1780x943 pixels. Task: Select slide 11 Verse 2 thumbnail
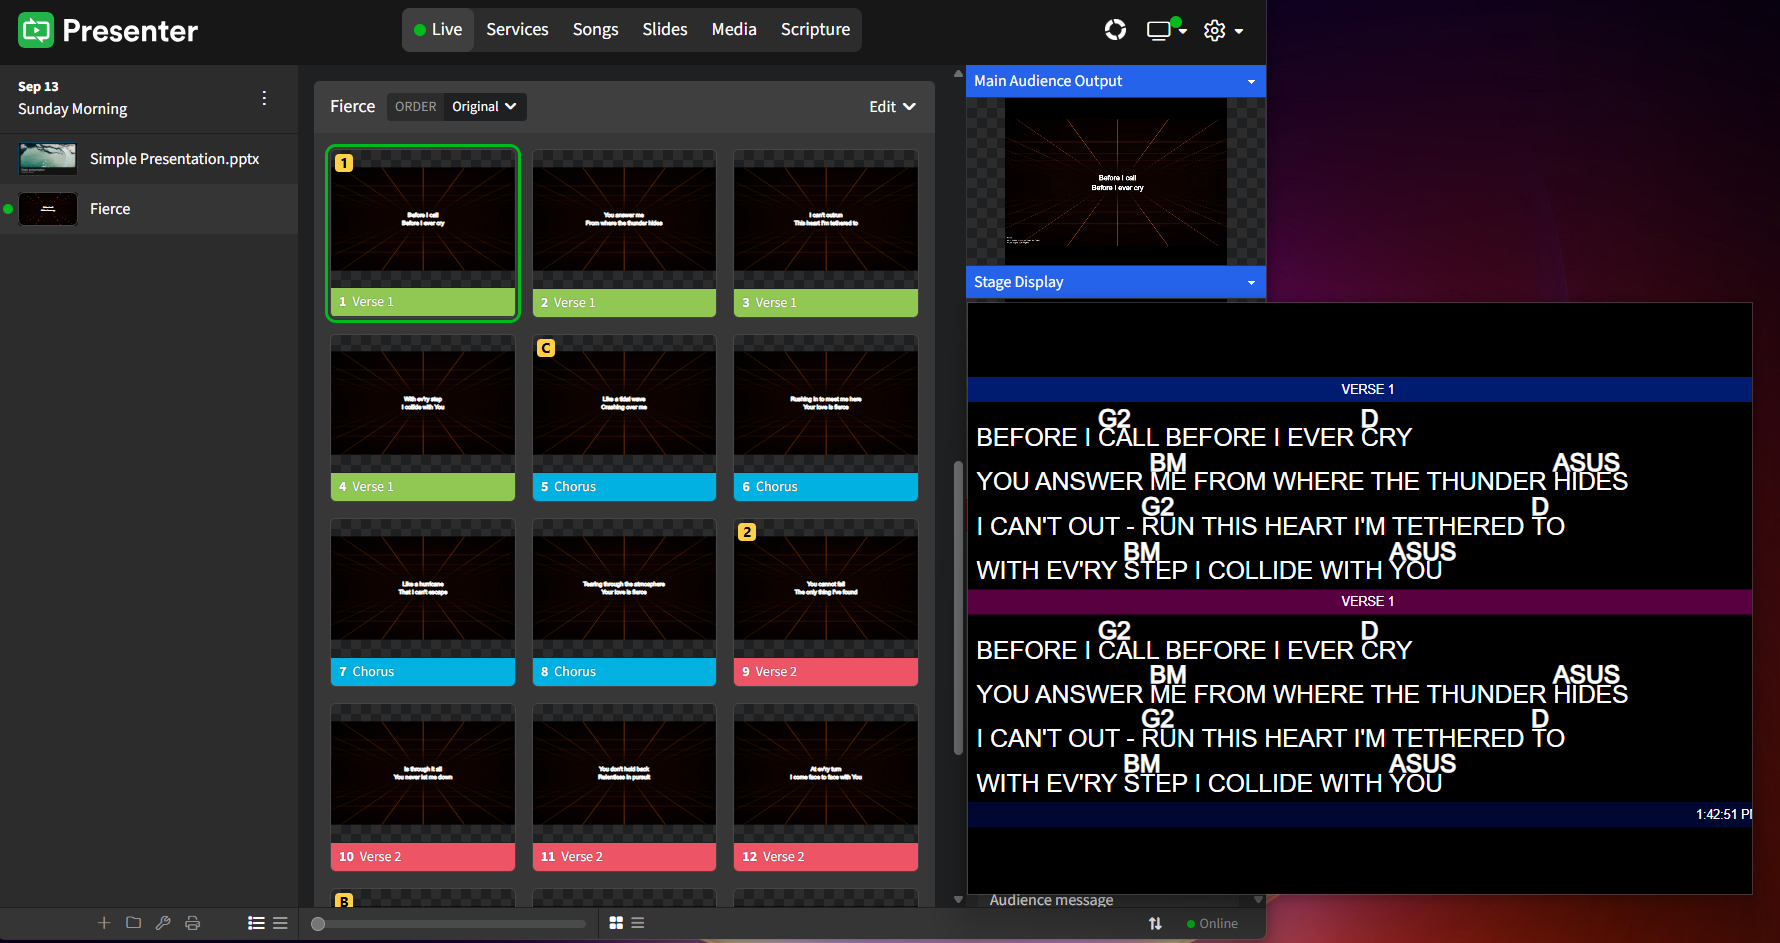click(624, 788)
